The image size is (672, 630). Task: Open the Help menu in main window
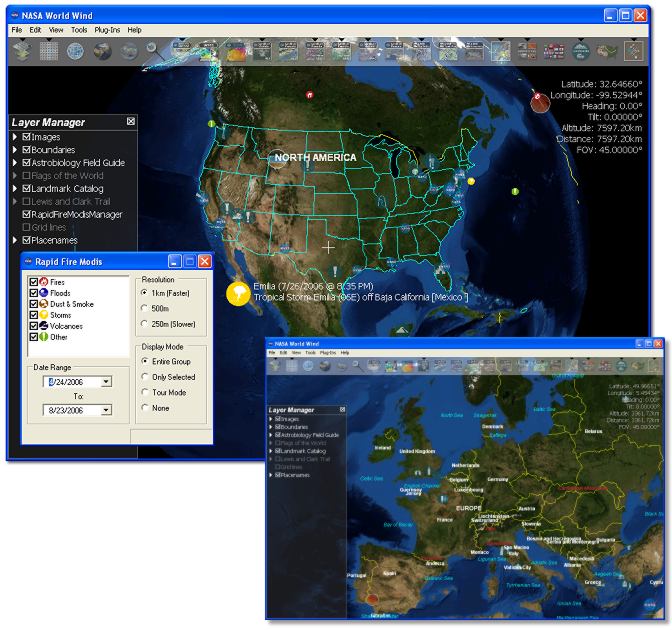pos(134,30)
